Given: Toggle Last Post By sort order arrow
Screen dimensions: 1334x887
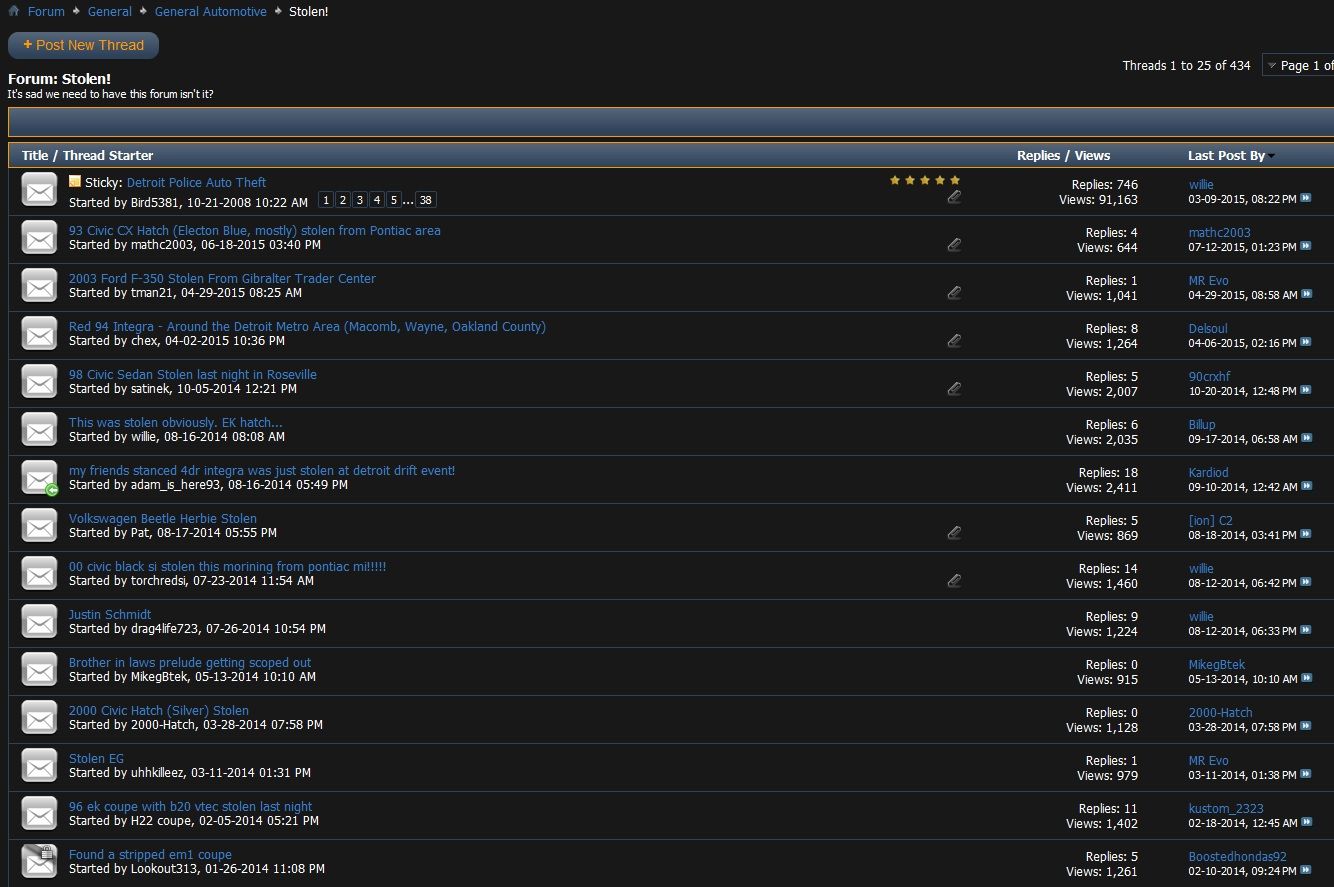Looking at the screenshot, I should click(1272, 156).
